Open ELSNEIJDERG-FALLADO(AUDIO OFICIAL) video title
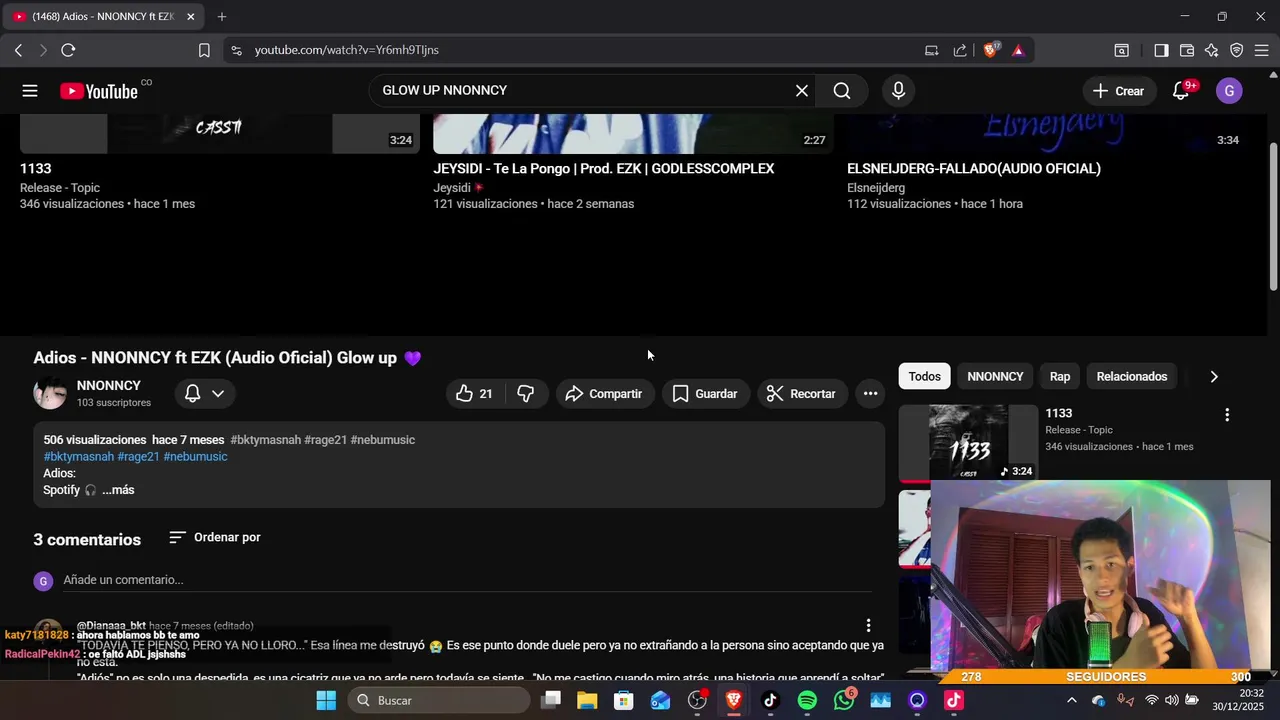The width and height of the screenshot is (1280, 720). pyautogui.click(x=974, y=169)
